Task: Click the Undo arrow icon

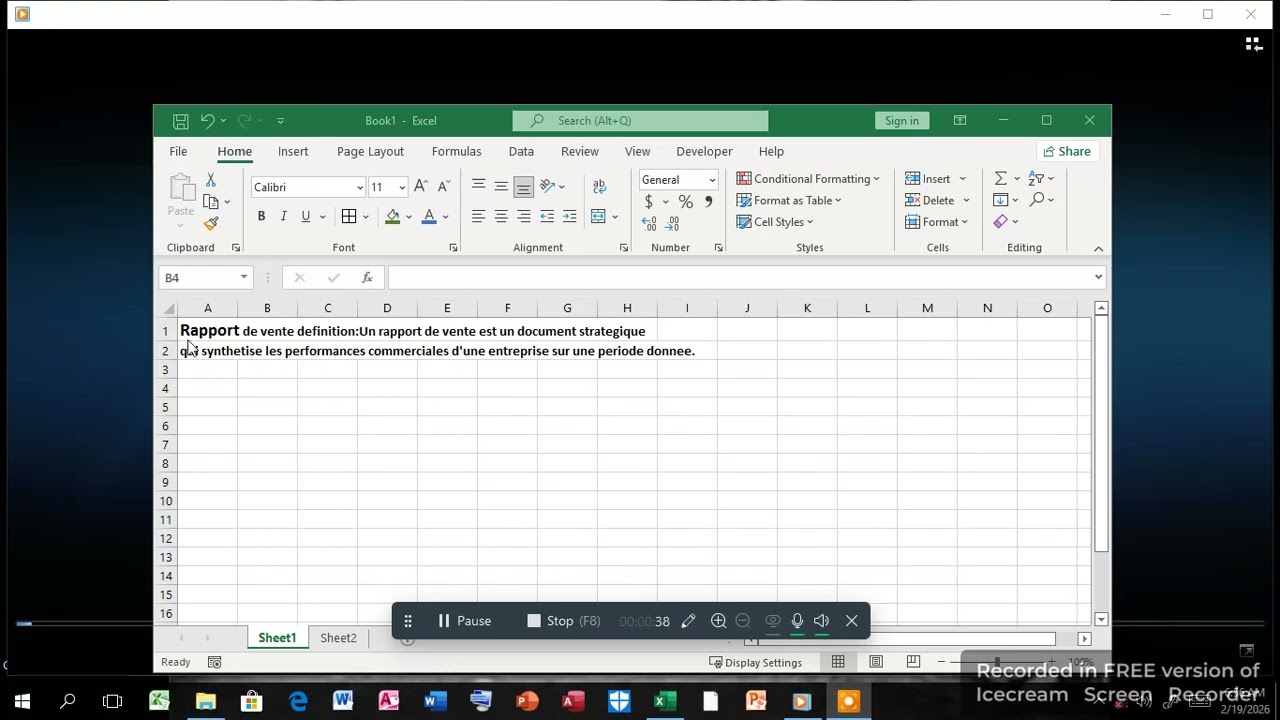Action: (207, 120)
